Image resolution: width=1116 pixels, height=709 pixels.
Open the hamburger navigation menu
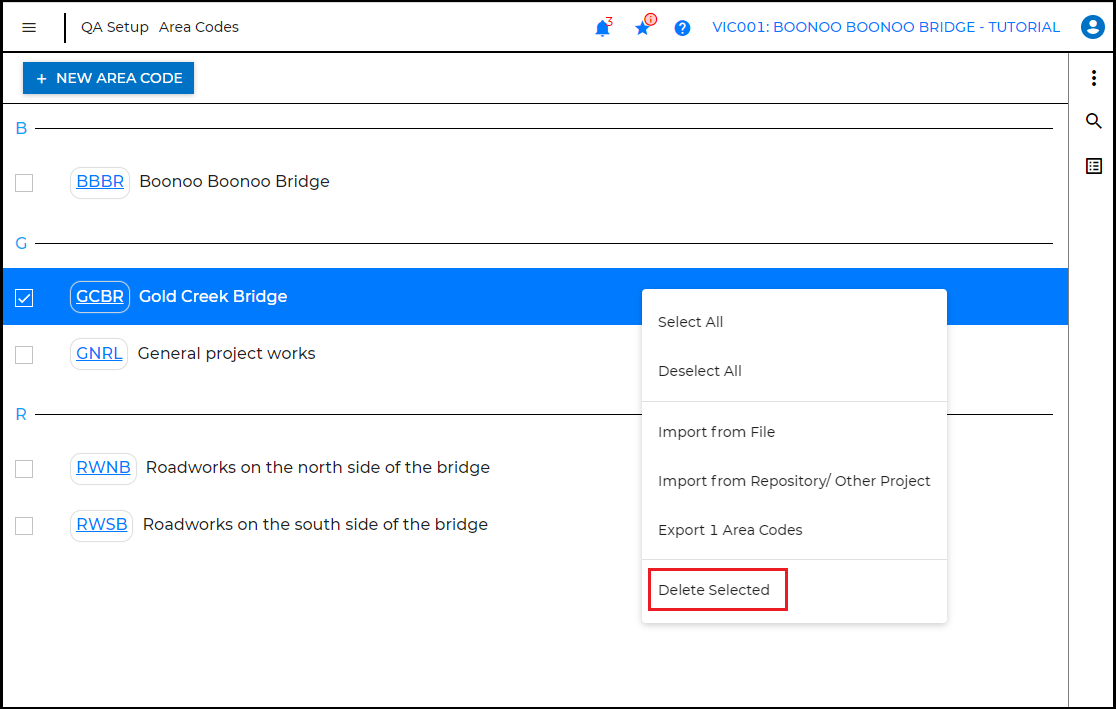point(29,28)
